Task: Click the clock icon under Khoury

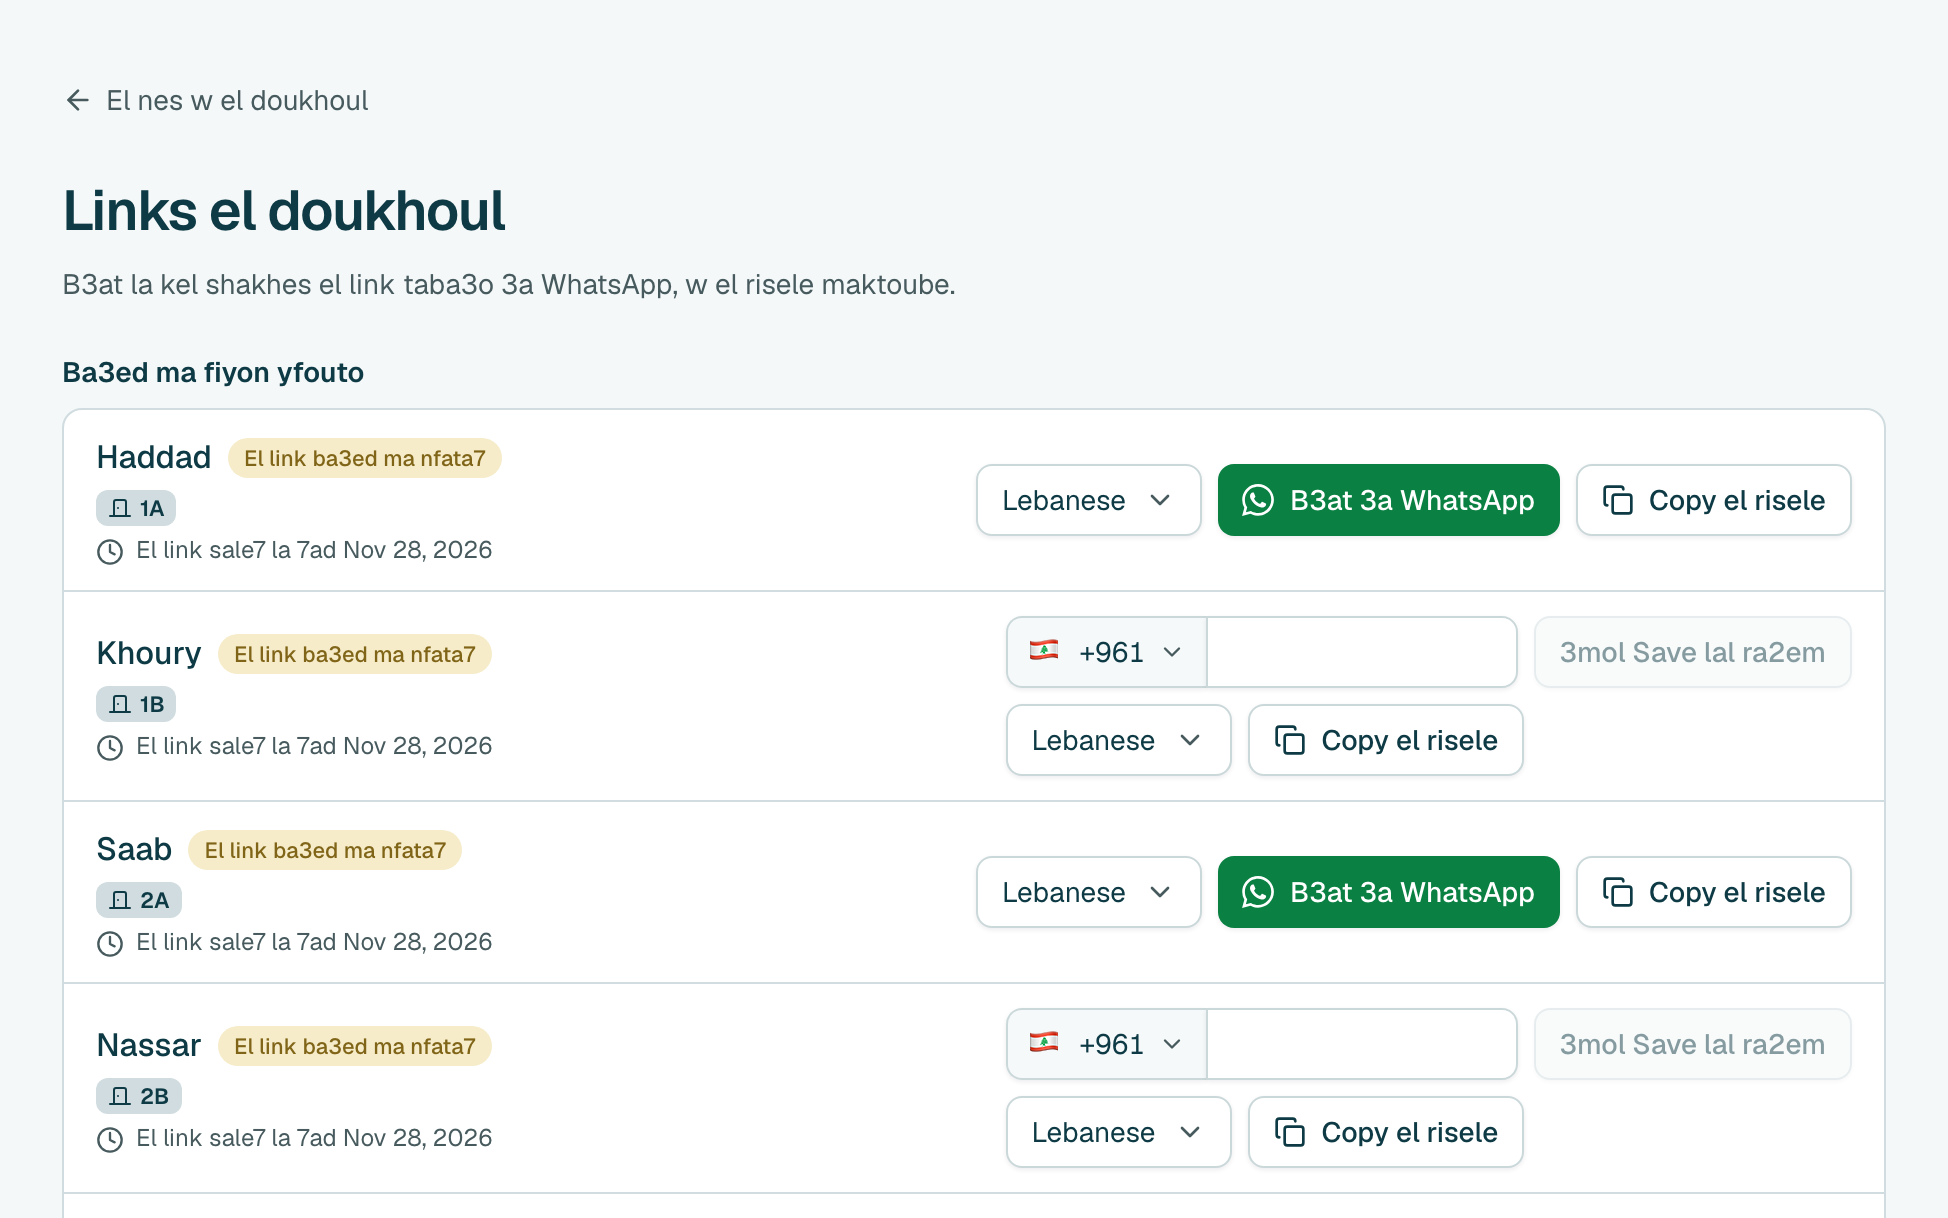Action: click(110, 747)
